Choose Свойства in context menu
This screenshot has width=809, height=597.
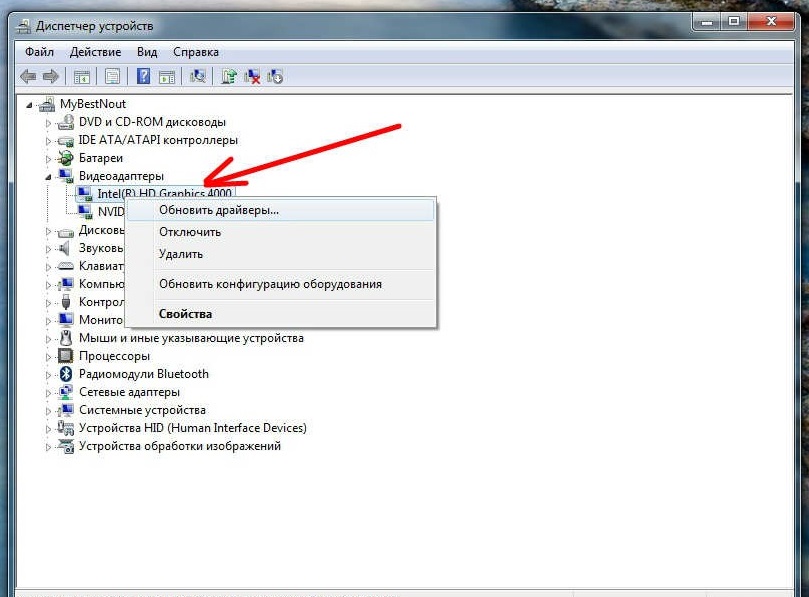281,314
